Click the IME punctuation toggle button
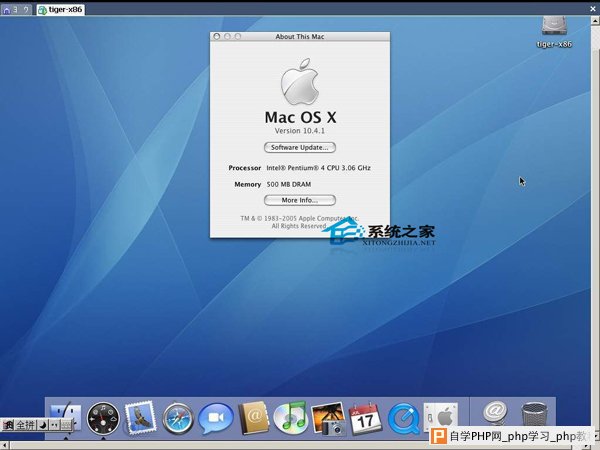Screen dimensions: 600x450 click(x=54, y=425)
